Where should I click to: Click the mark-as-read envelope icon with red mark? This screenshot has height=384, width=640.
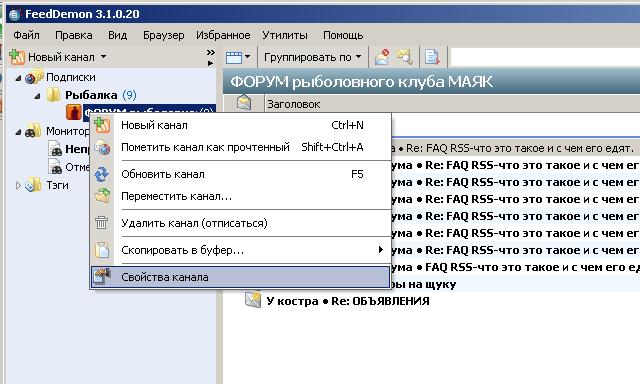tap(382, 57)
